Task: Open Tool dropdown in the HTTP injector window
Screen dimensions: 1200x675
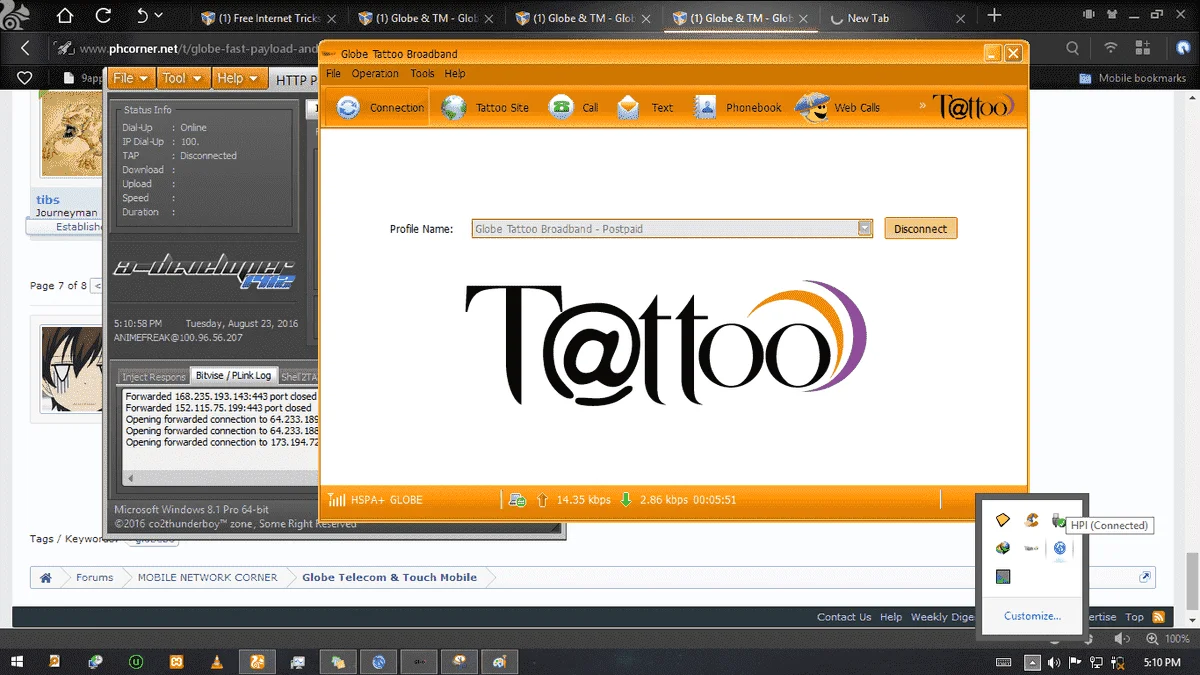Action: tap(182, 78)
